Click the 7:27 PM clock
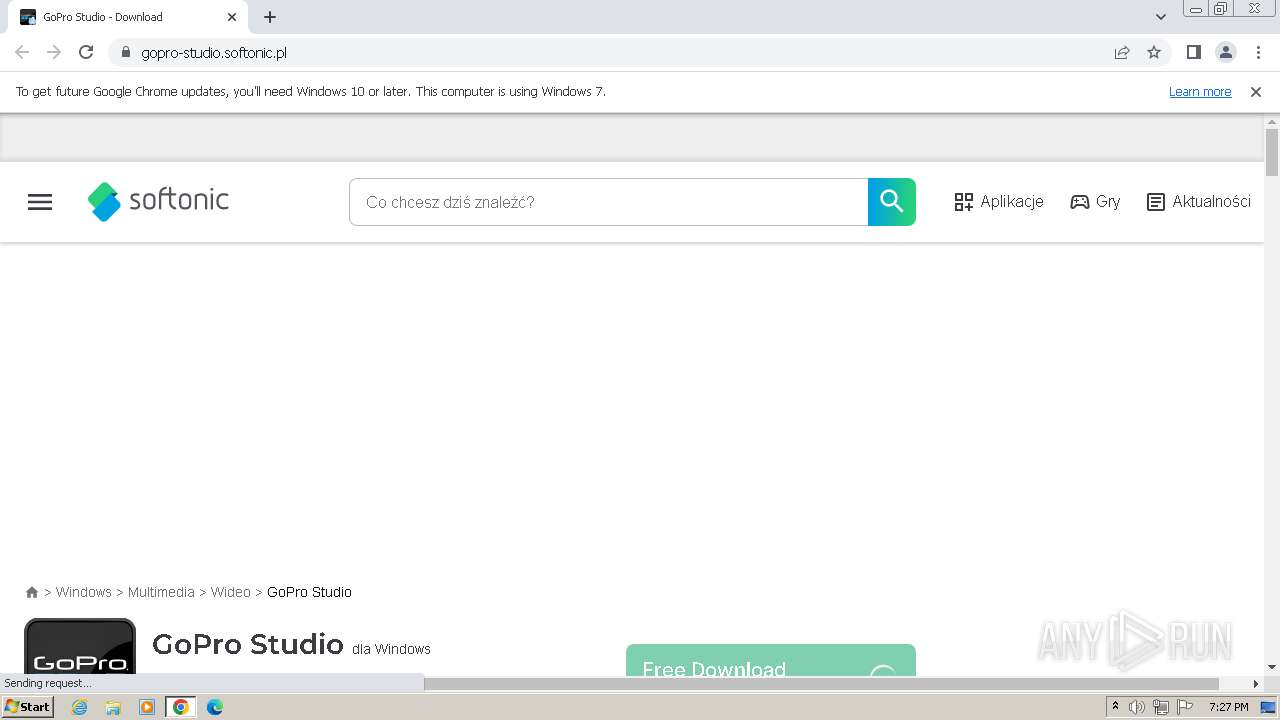This screenshot has width=1280, height=720. click(x=1229, y=707)
